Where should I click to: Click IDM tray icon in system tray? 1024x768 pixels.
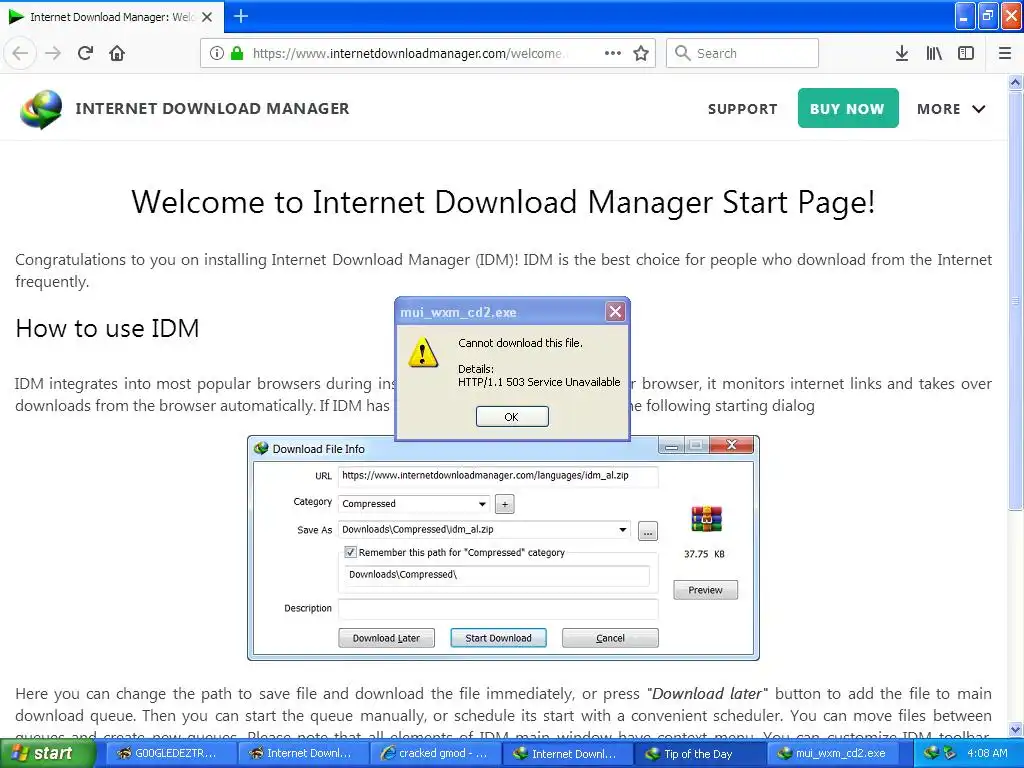931,753
